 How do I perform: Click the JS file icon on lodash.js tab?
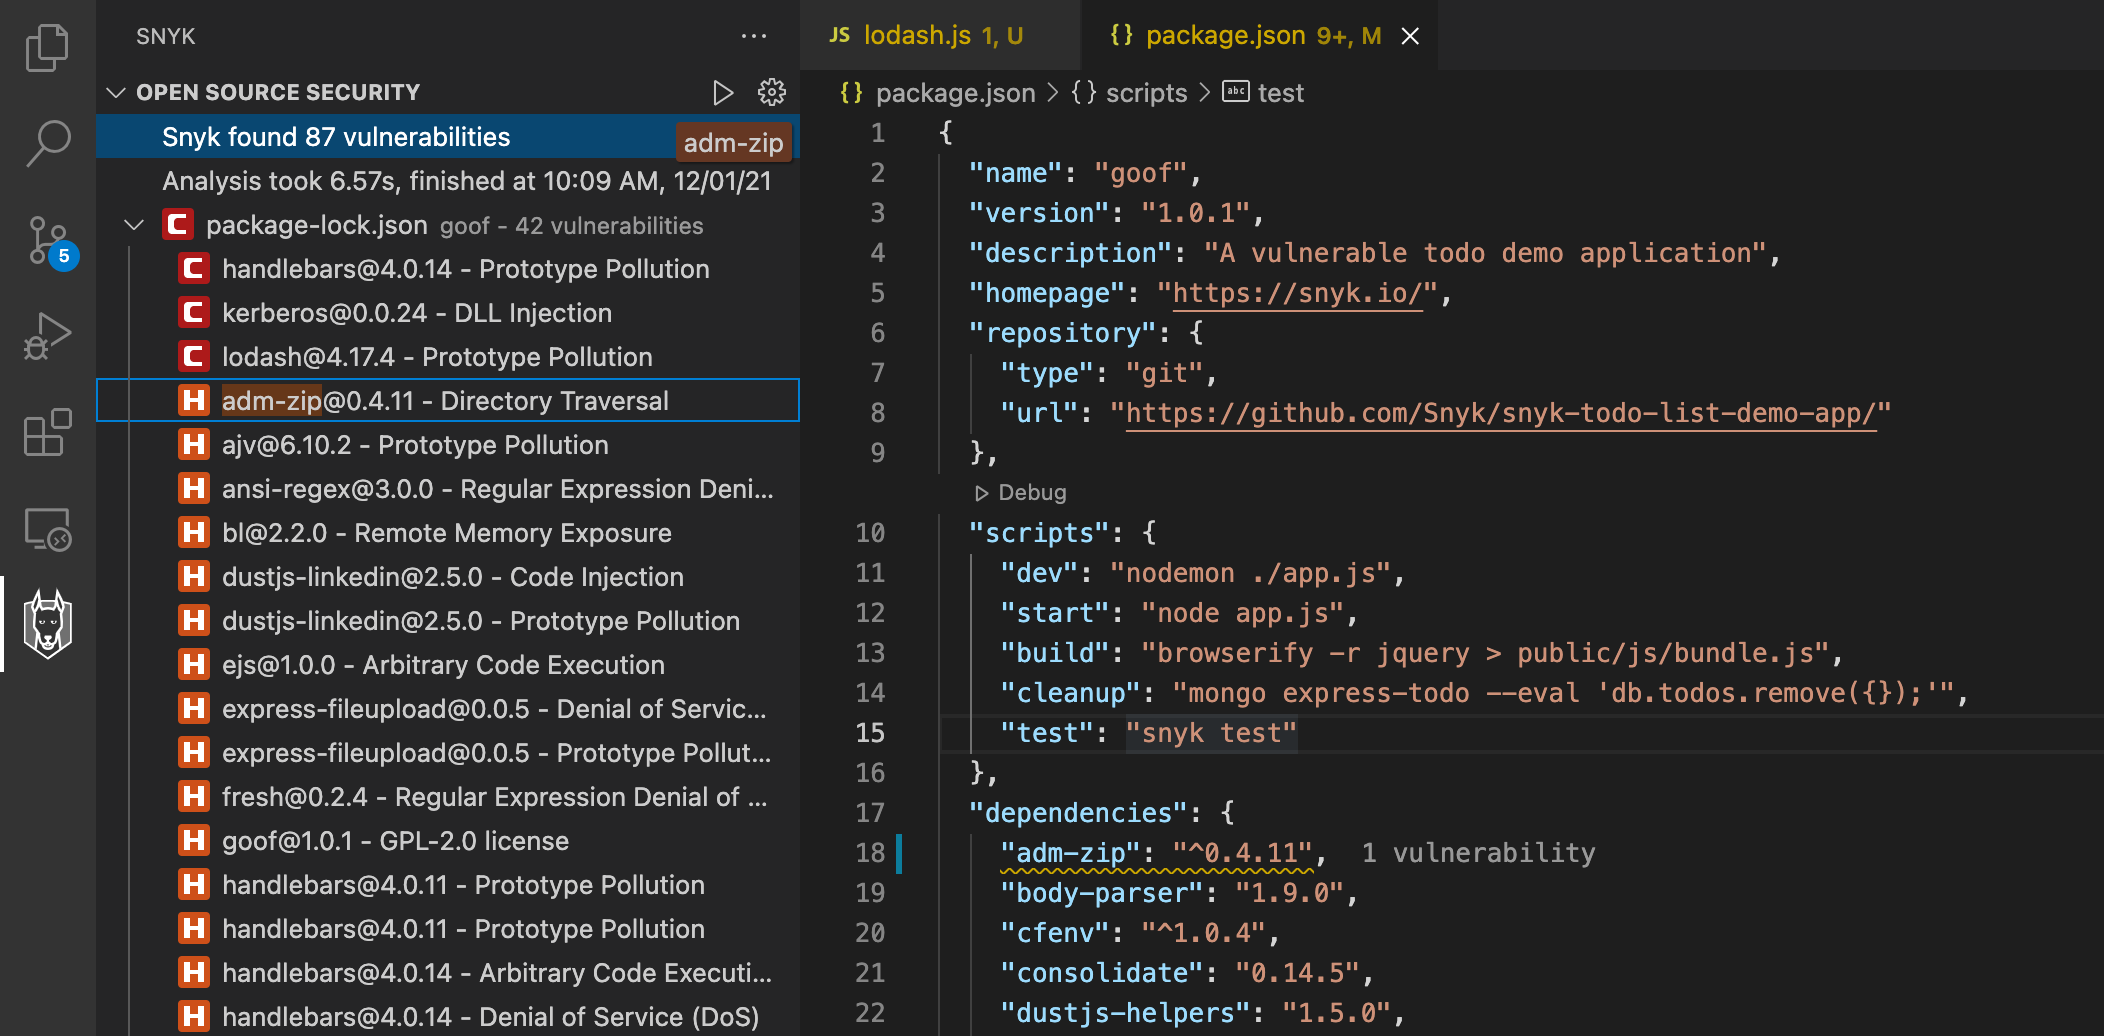coord(840,36)
